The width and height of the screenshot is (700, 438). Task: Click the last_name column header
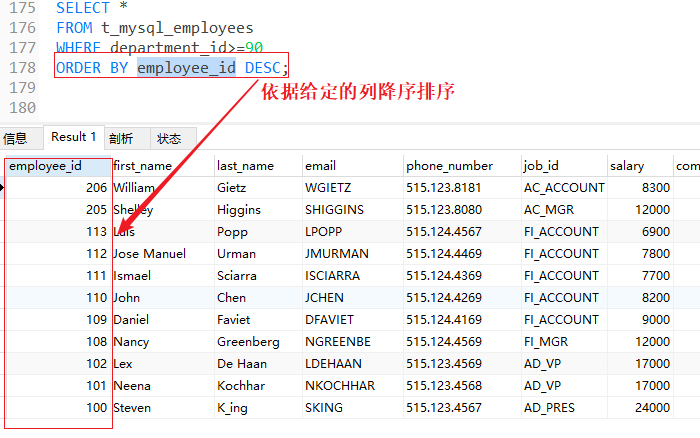[258, 166]
